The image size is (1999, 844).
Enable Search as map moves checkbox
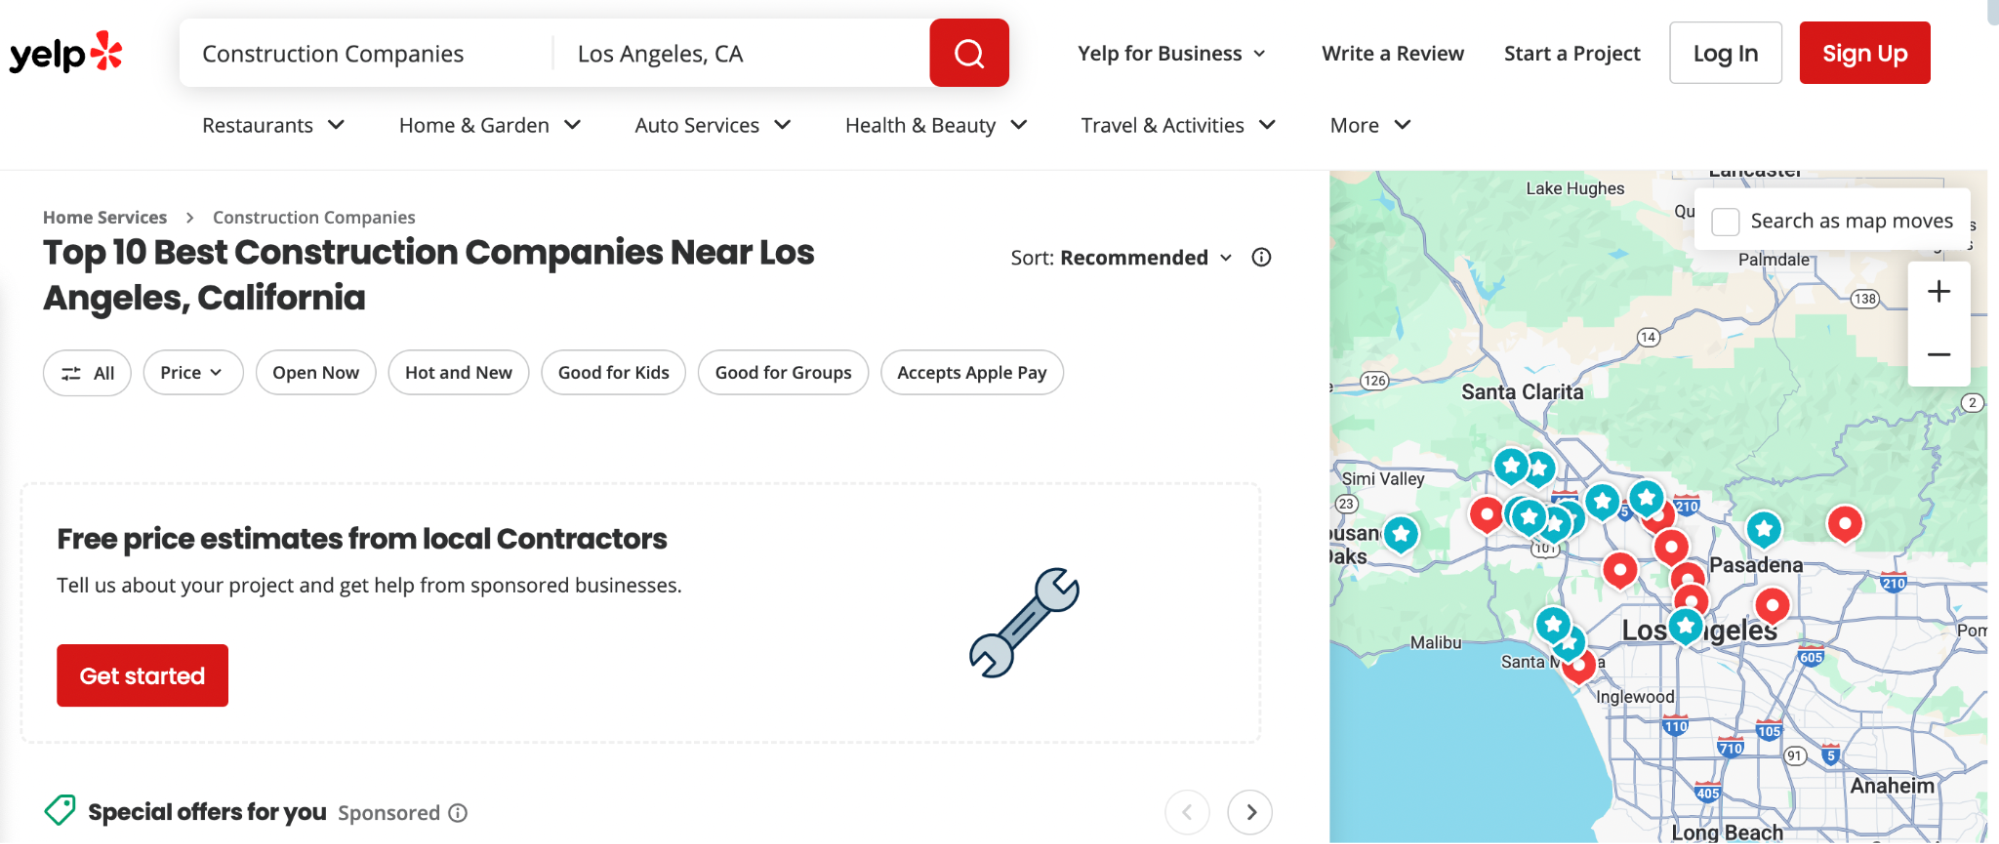(x=1725, y=221)
